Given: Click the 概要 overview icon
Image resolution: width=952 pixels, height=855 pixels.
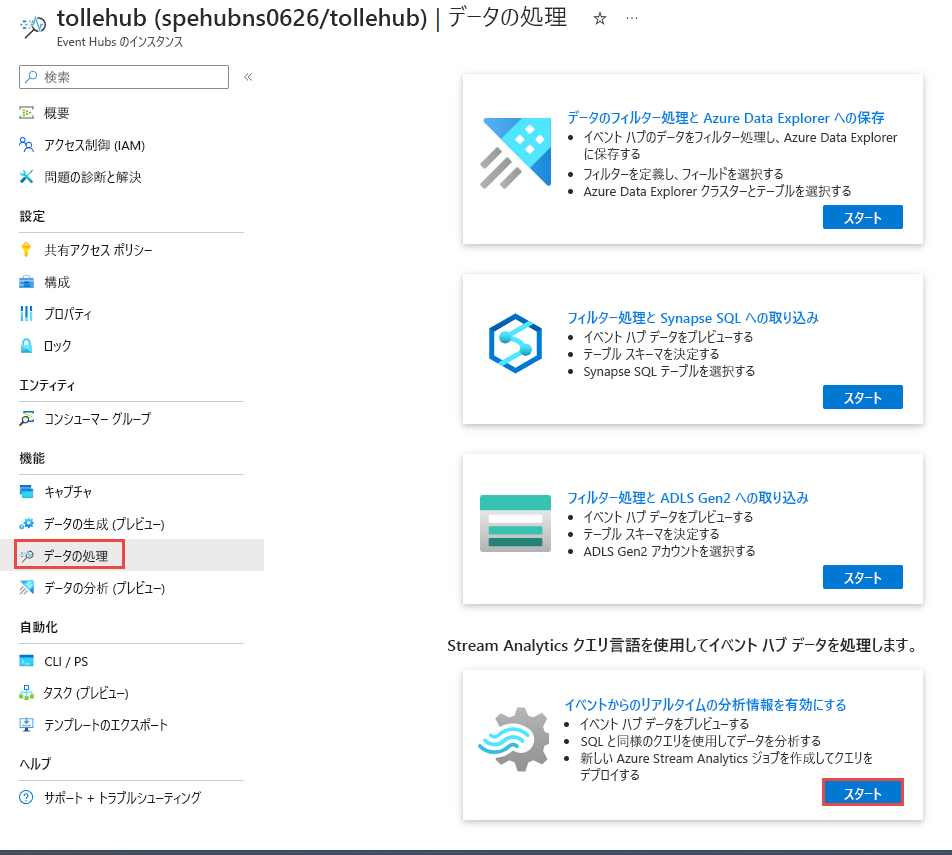Looking at the screenshot, I should point(26,112).
